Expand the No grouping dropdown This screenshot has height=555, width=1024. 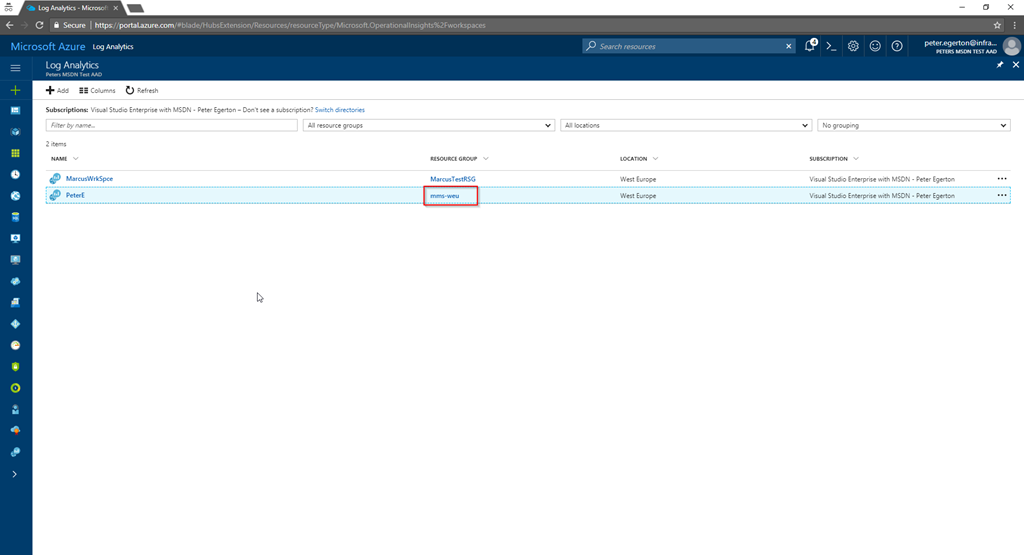tap(913, 126)
